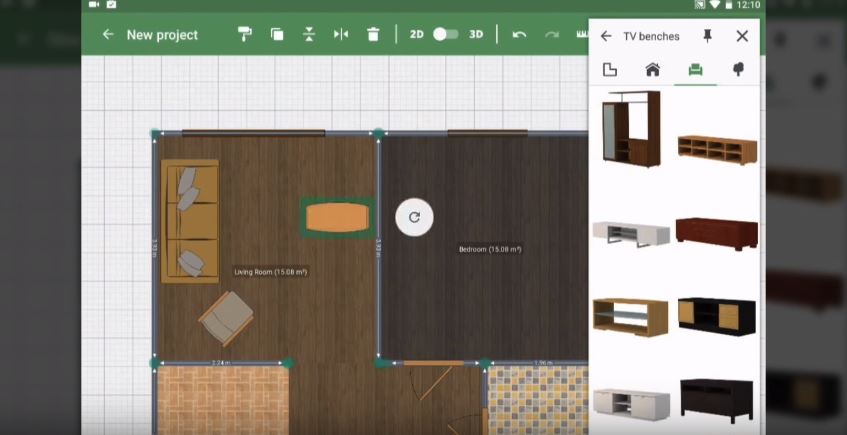847x435 pixels.
Task: Go back from the New project screen
Action: pos(108,35)
